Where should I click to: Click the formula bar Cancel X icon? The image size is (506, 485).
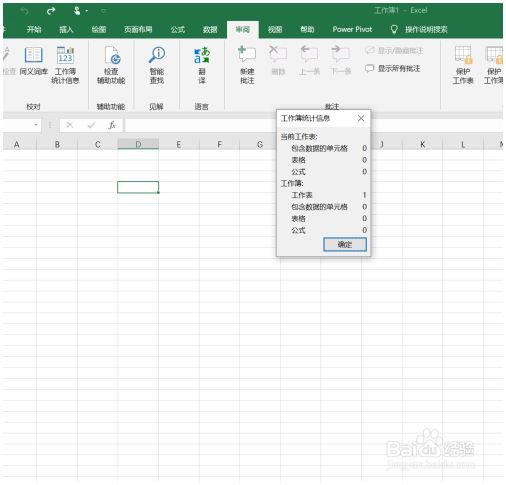(x=70, y=125)
